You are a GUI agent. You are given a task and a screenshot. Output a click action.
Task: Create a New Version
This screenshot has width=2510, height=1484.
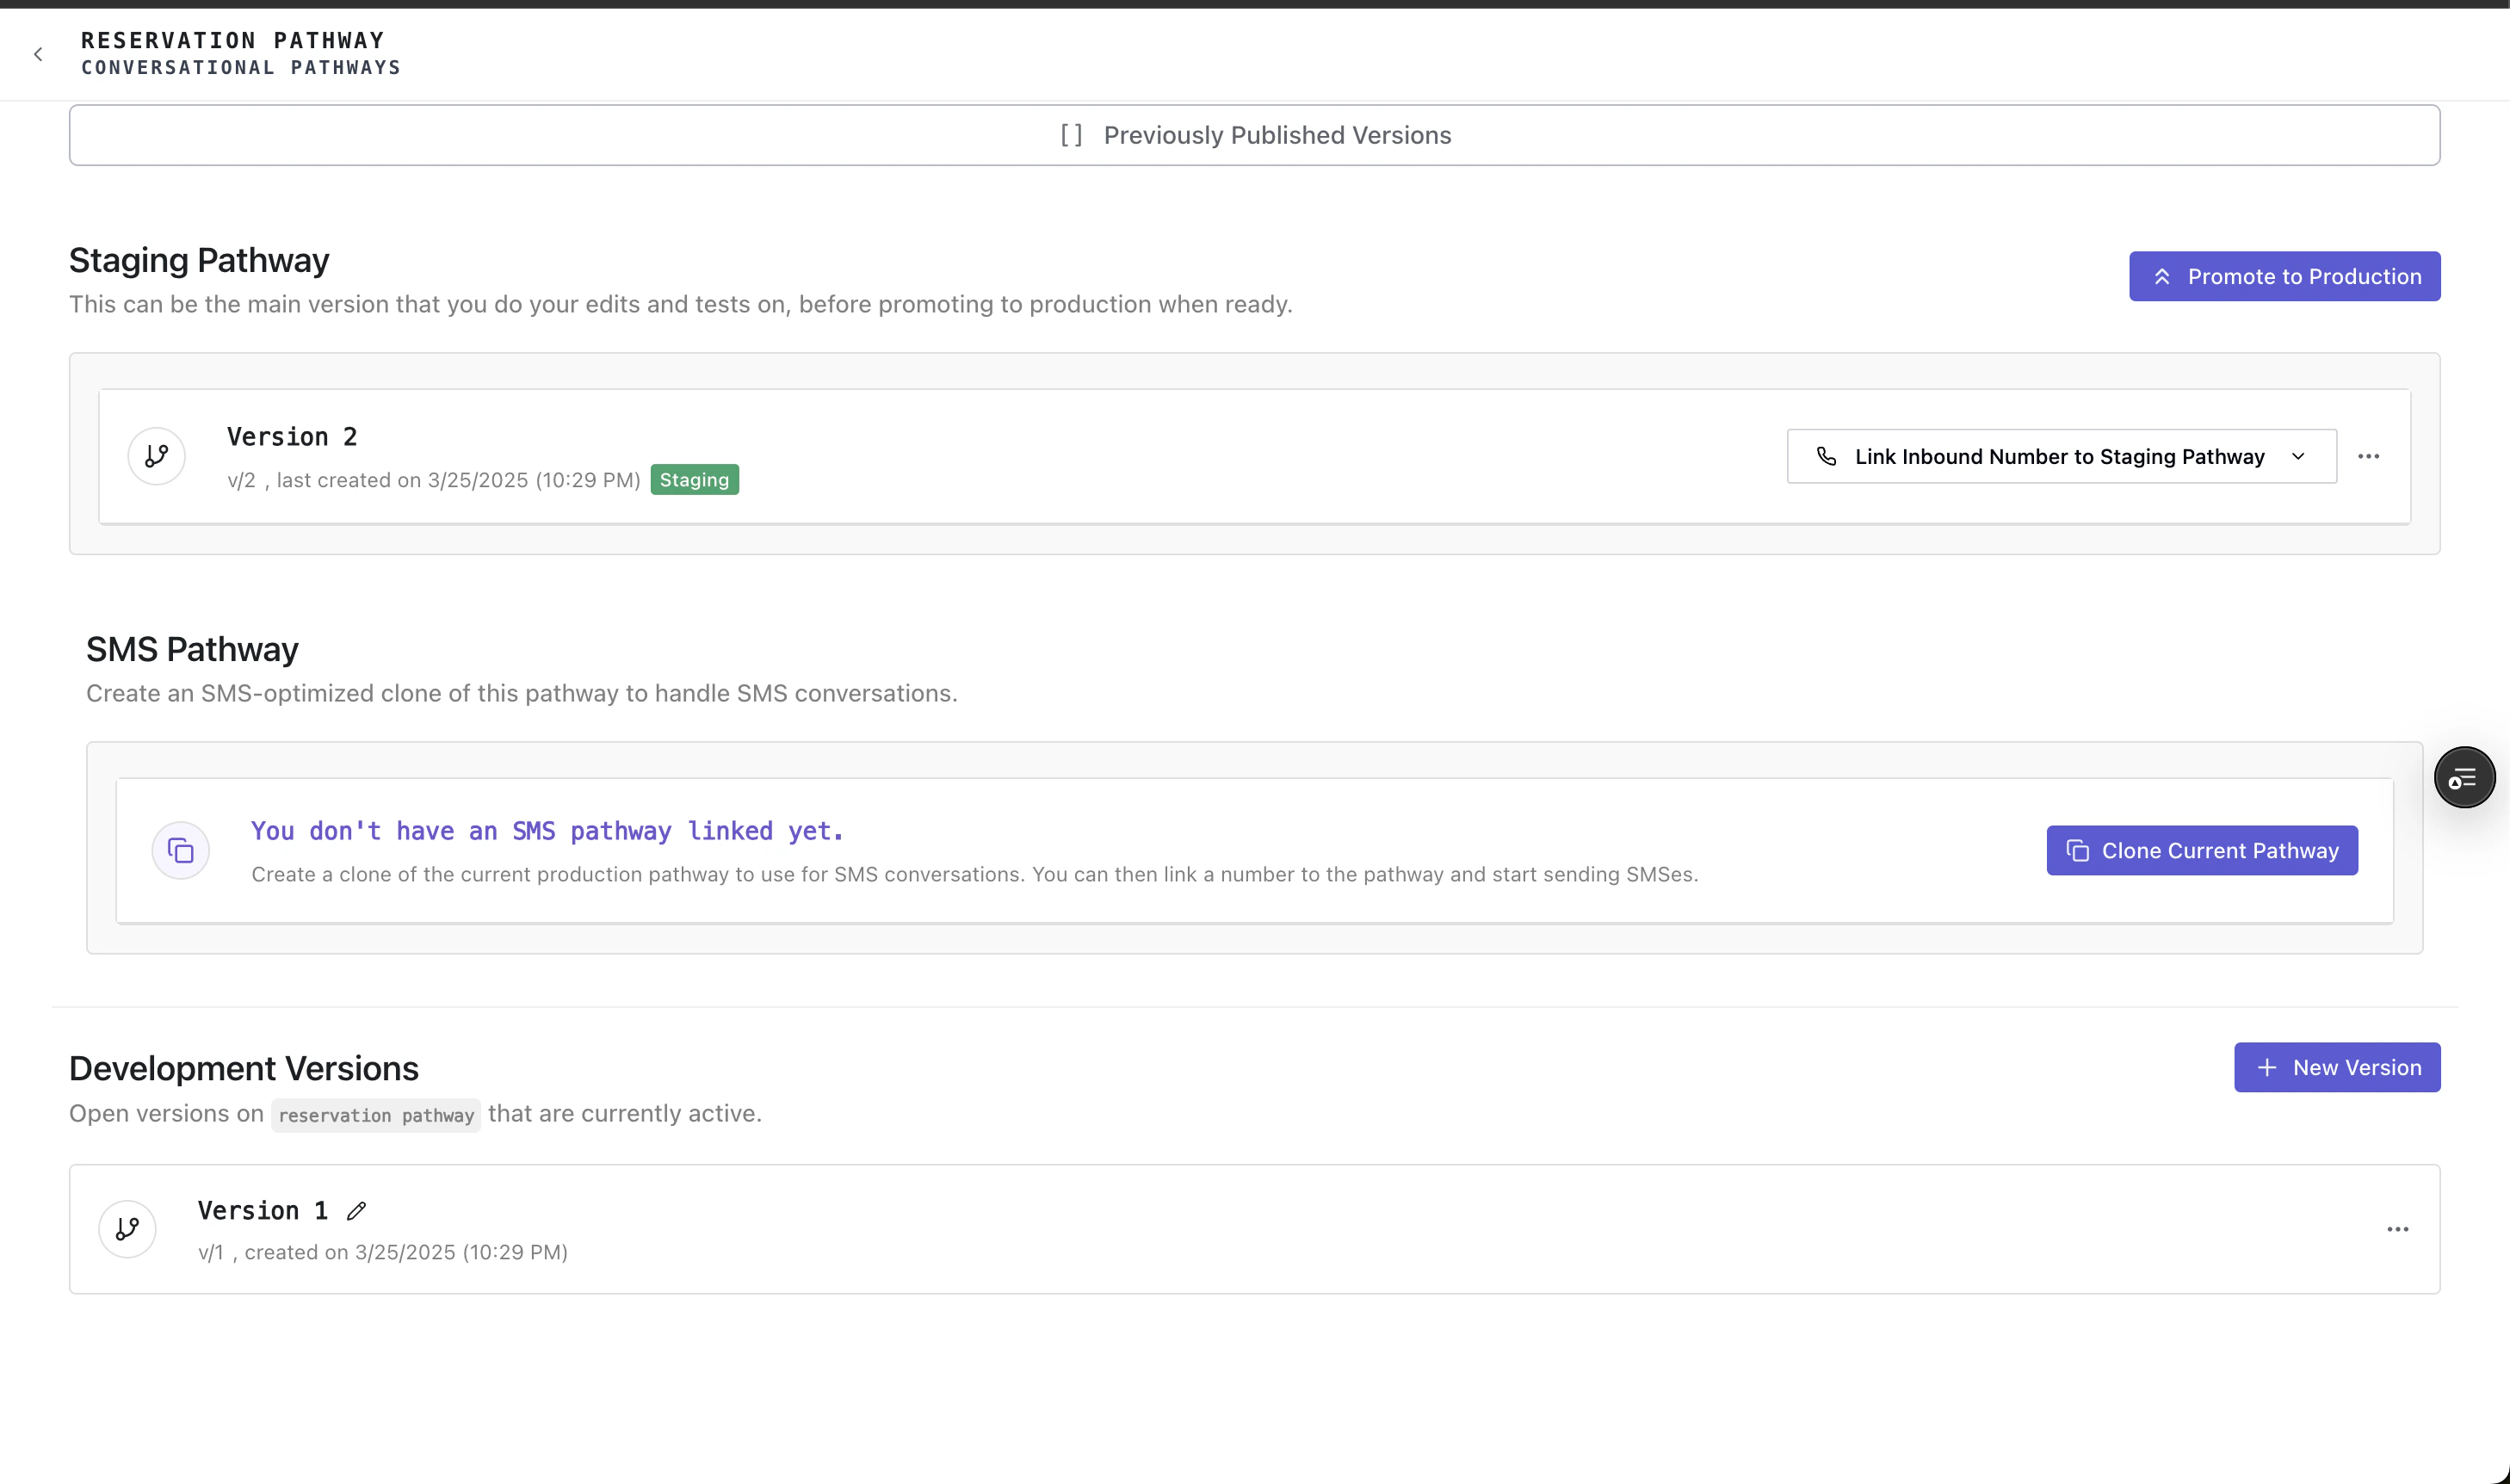point(2337,1067)
